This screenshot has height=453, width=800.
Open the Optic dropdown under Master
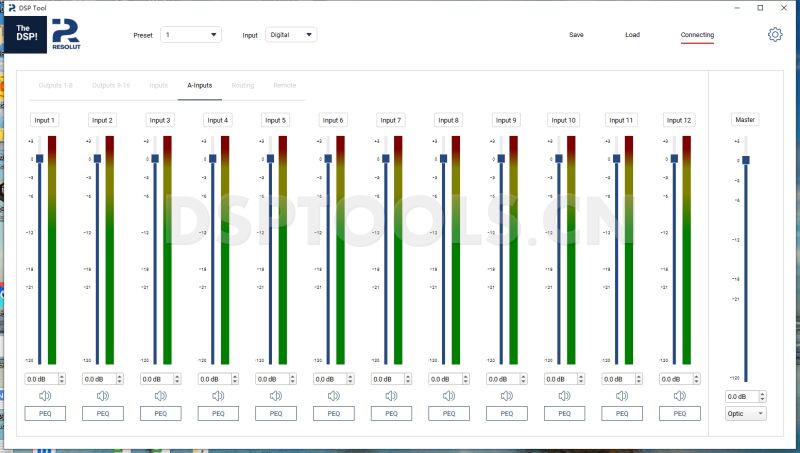(x=746, y=413)
